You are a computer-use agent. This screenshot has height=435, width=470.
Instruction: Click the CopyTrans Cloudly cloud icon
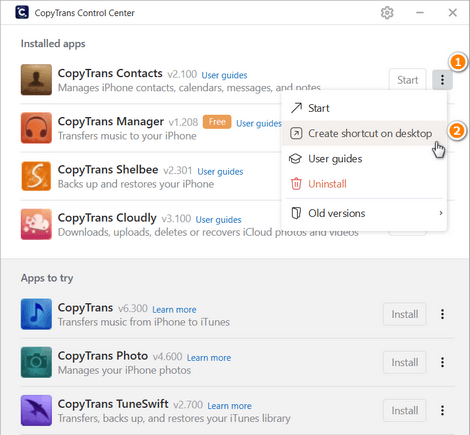[36, 224]
